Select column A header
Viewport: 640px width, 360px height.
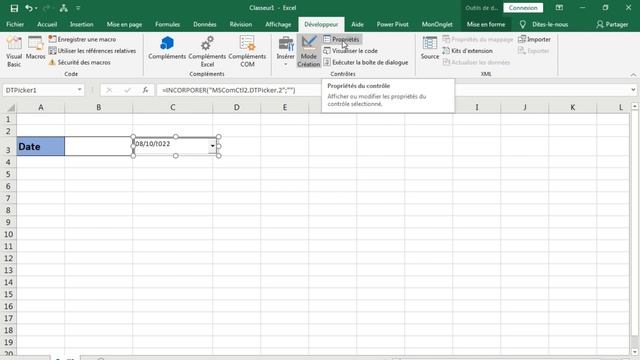tap(40, 107)
